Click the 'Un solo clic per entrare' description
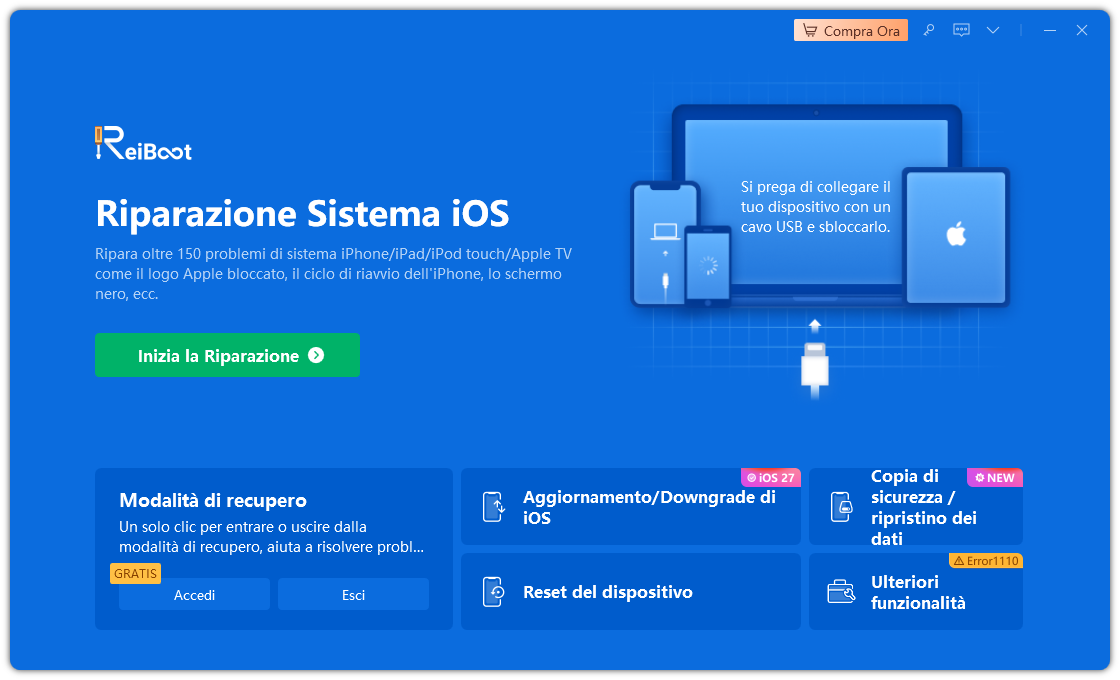The width and height of the screenshot is (1120, 680). click(x=271, y=537)
